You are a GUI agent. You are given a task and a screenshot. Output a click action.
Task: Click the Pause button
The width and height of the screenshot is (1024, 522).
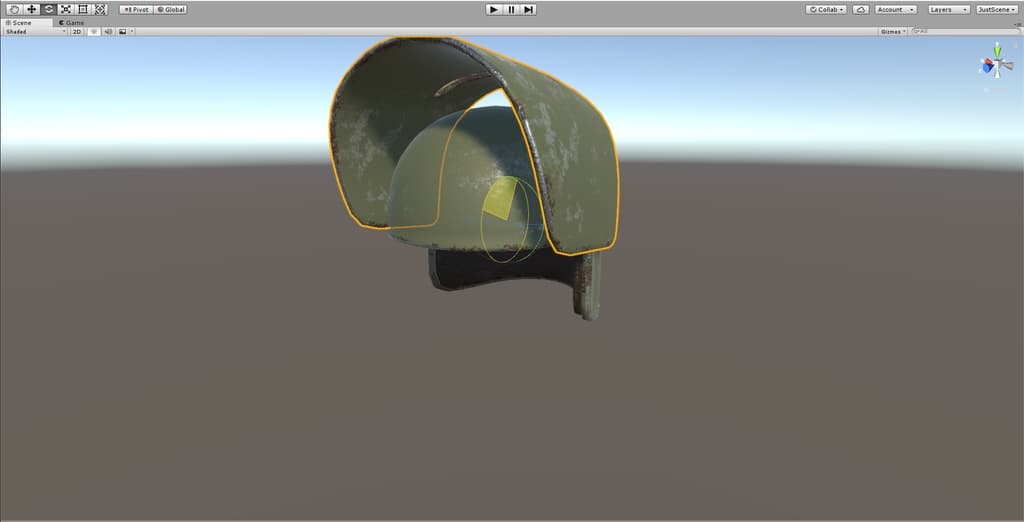(x=511, y=10)
